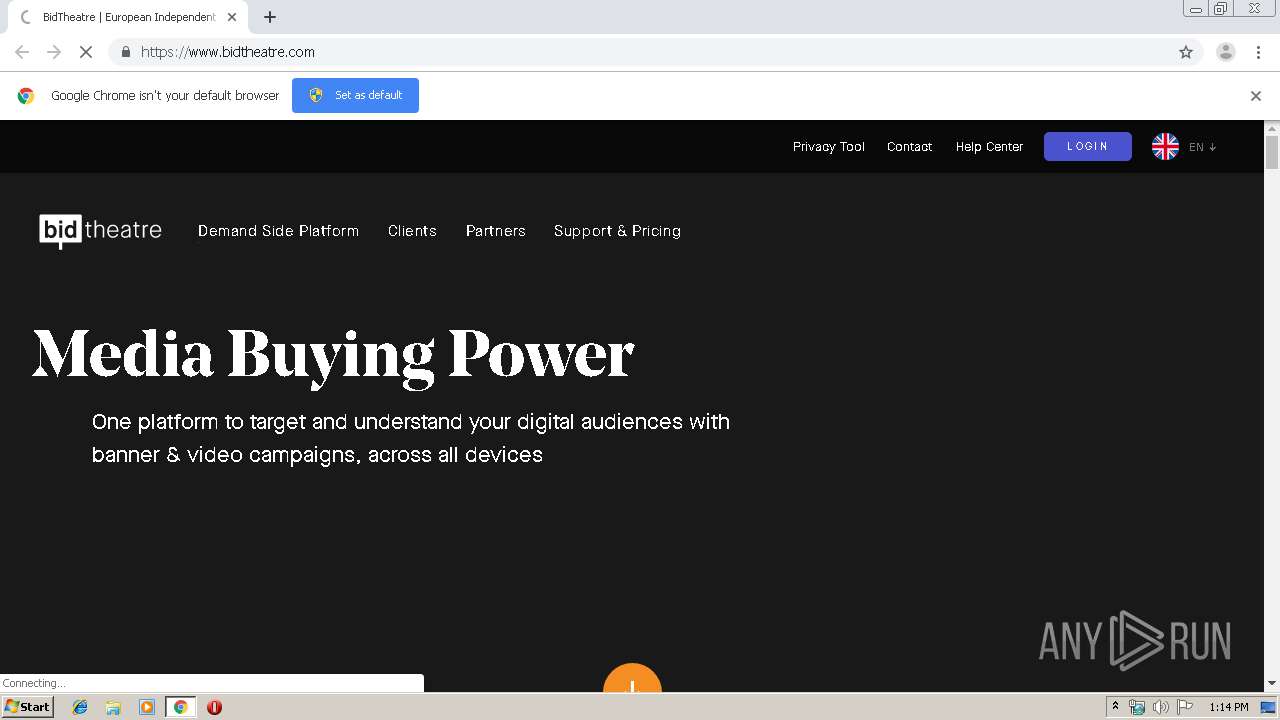Open the Action Center flag icon

click(x=1183, y=707)
